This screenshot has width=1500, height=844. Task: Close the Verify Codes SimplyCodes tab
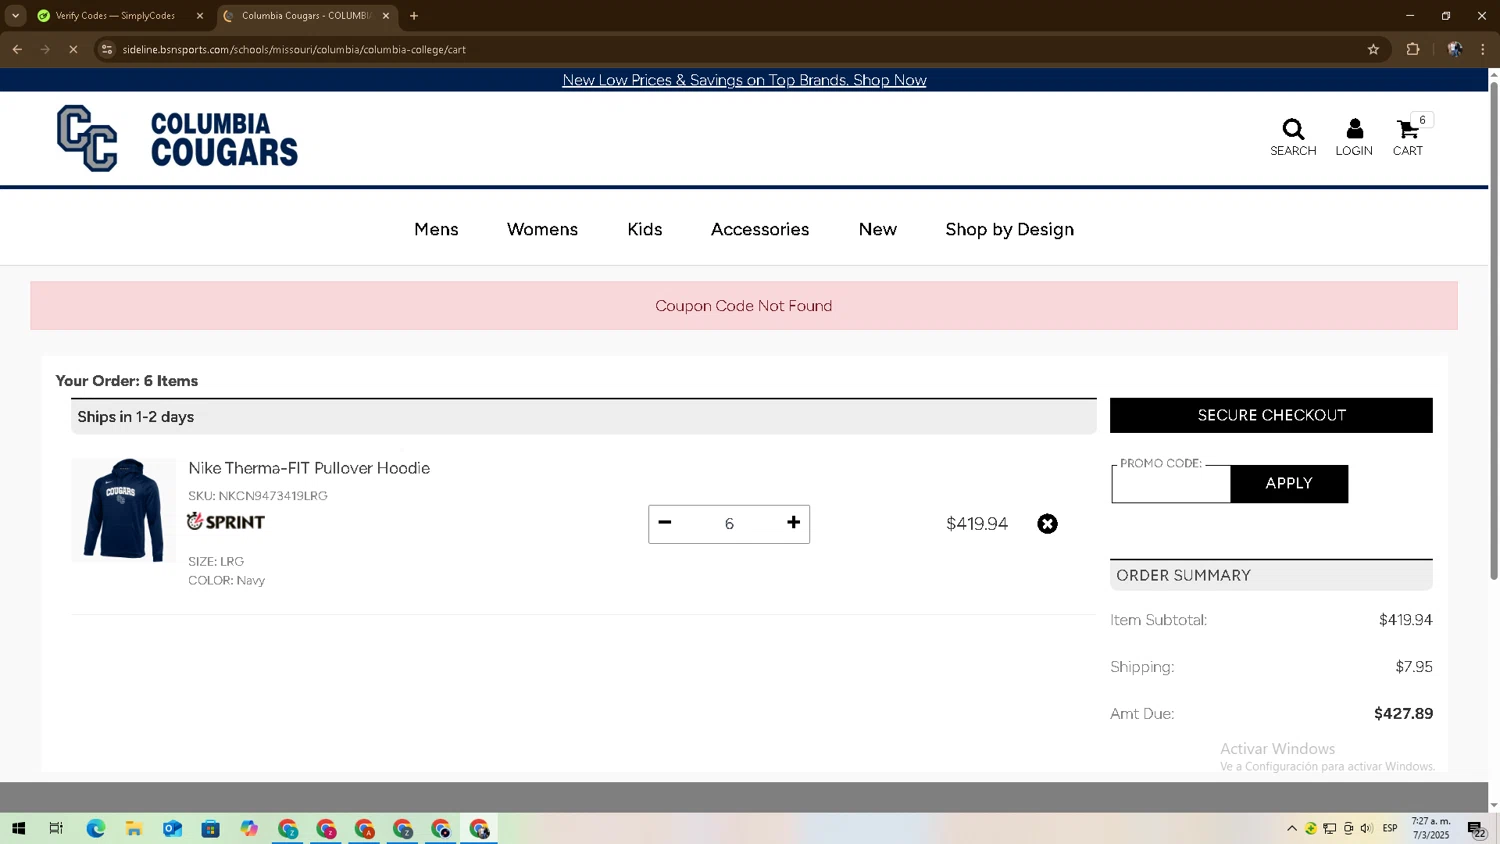click(x=200, y=16)
